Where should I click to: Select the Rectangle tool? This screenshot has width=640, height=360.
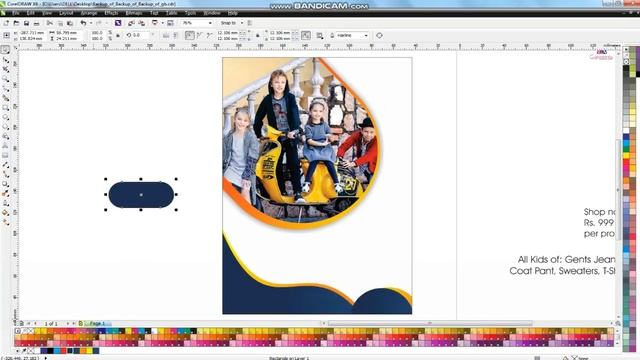[x=5, y=108]
